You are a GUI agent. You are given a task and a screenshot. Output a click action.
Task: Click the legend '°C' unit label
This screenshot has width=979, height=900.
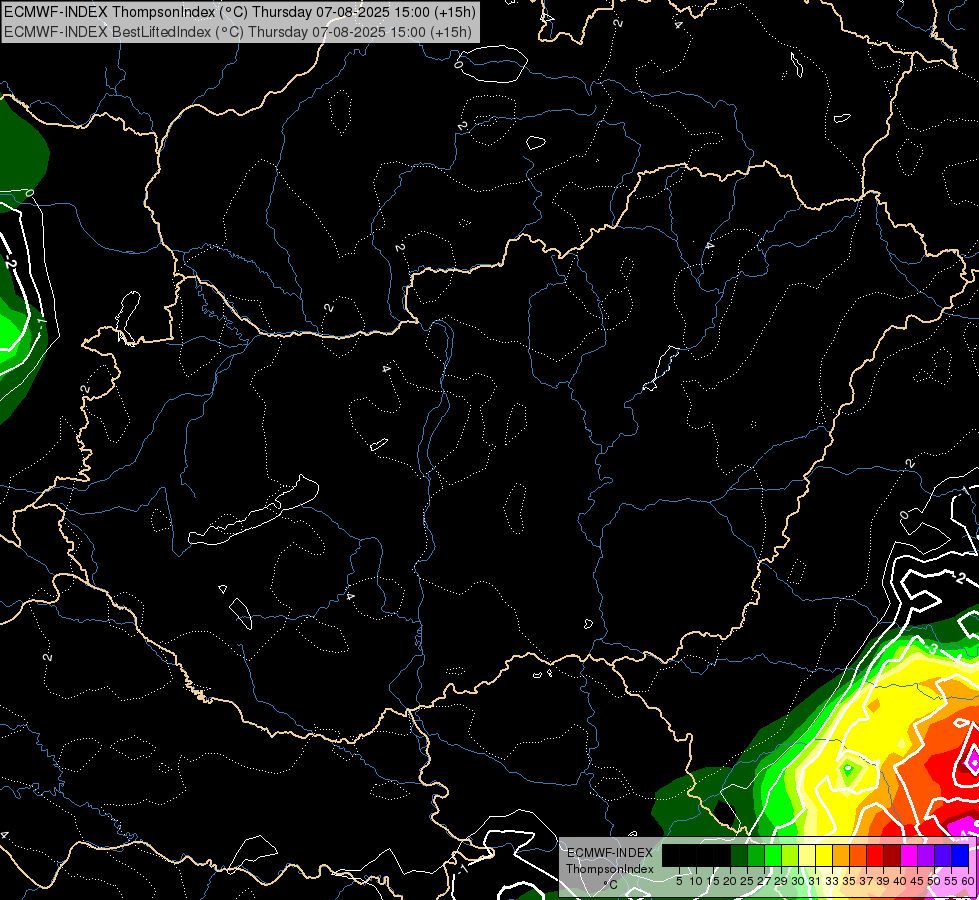[x=611, y=885]
